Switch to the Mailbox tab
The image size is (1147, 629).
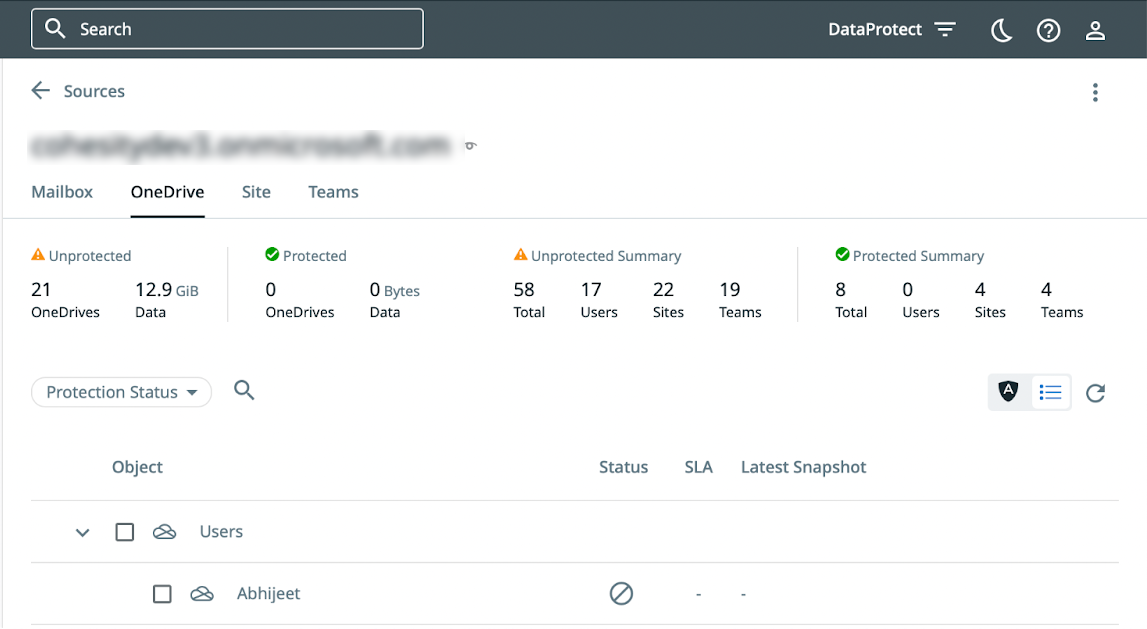(62, 192)
